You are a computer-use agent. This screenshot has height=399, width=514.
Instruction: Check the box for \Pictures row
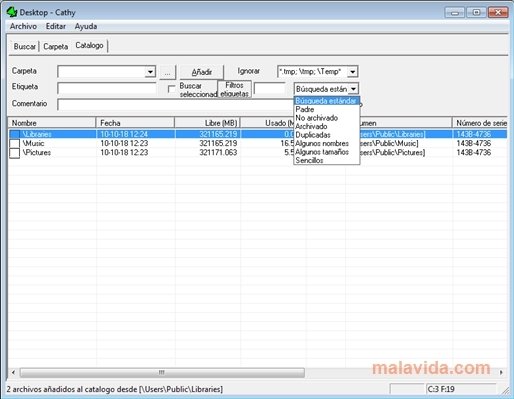[14, 153]
